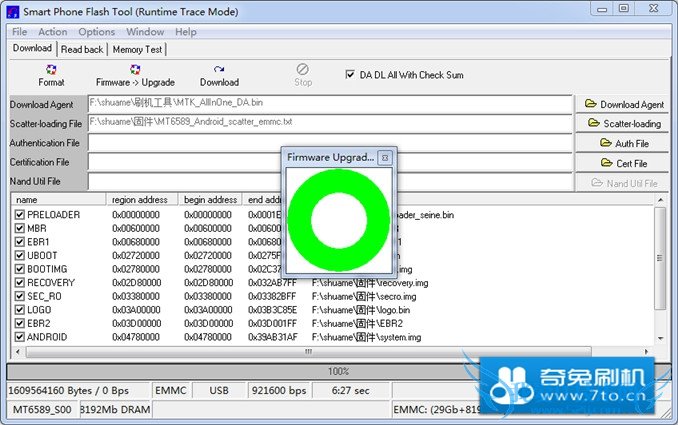The height and width of the screenshot is (425, 678).
Task: Open the Options menu
Action: coord(97,32)
